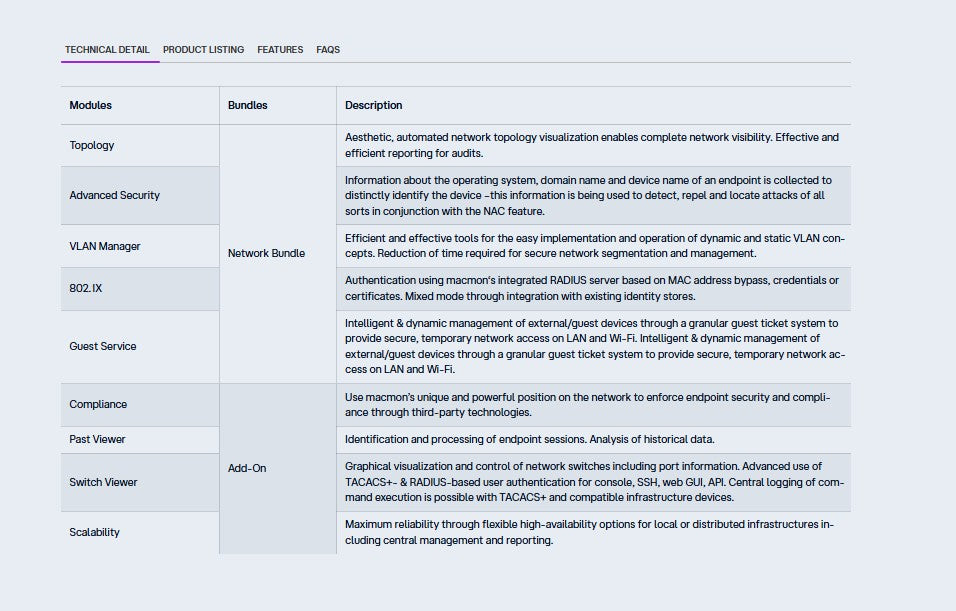Screen dimensions: 956x611
Task: Select the Scalability module cell
Action: pyautogui.click(x=94, y=532)
